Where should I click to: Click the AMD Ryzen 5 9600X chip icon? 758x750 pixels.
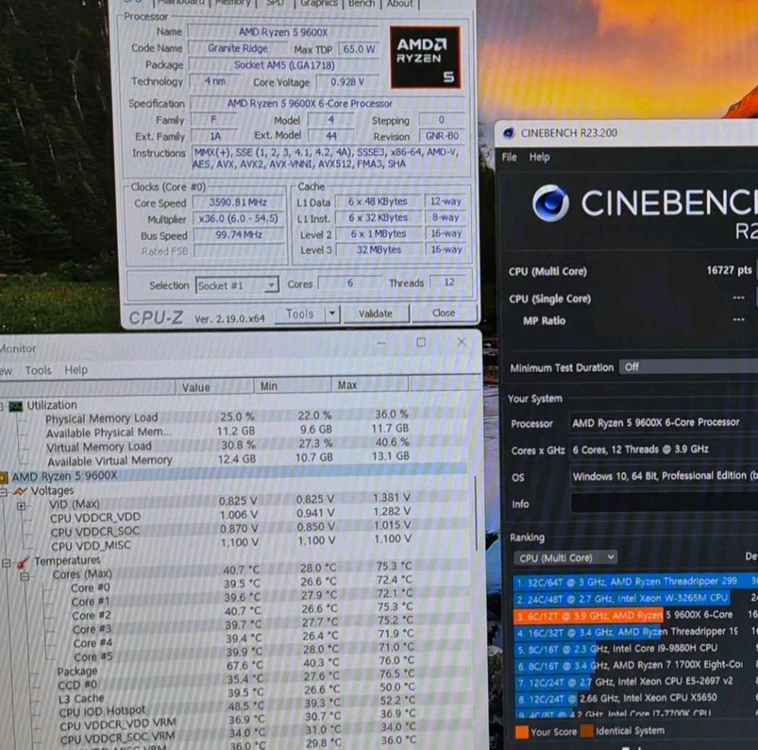tap(3, 478)
